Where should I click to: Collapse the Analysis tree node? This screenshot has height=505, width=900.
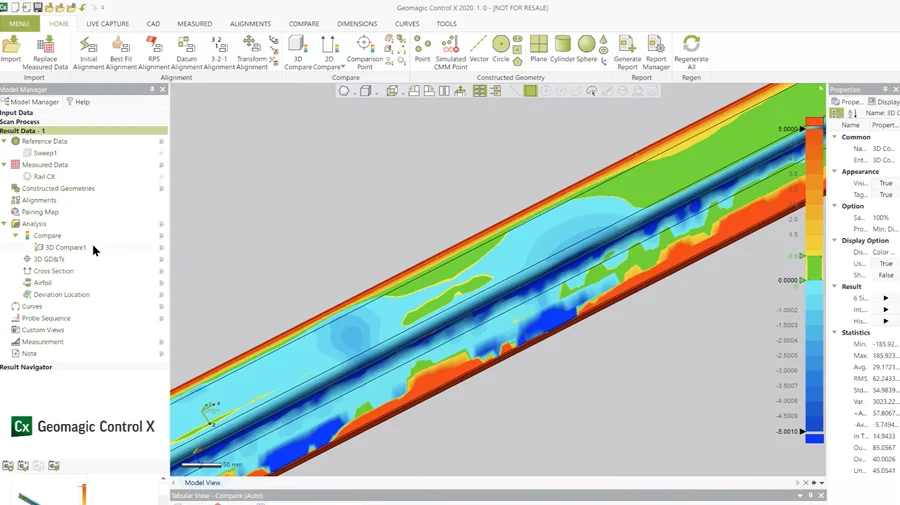(x=5, y=224)
